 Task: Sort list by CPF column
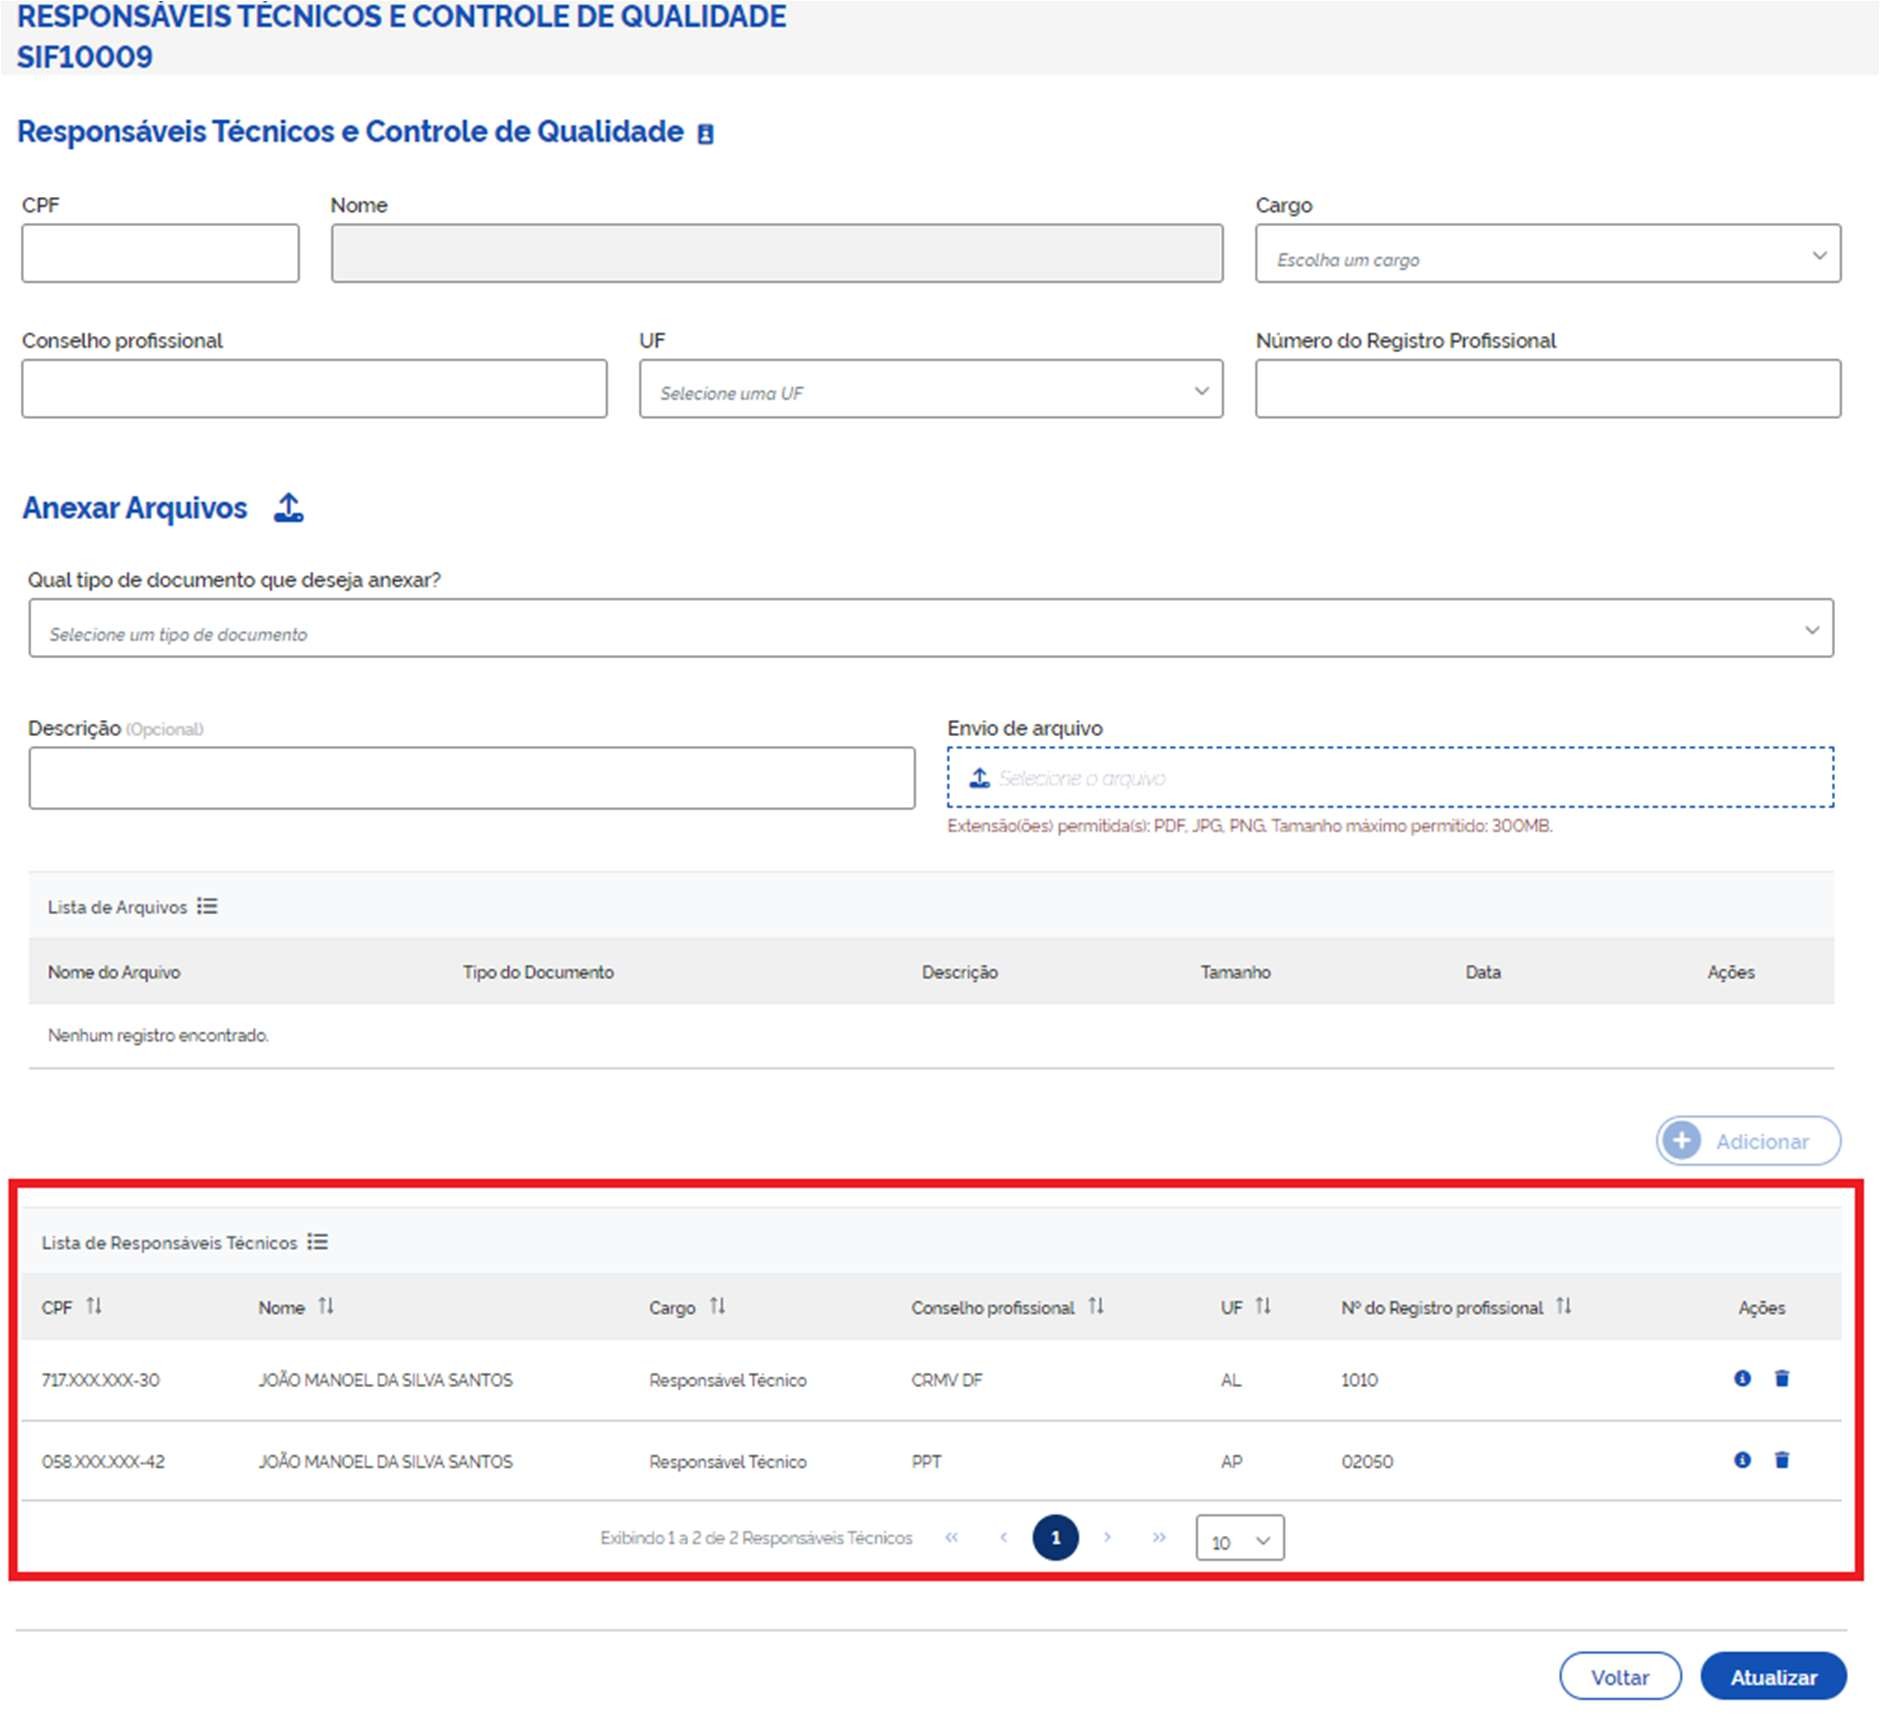pos(94,1306)
